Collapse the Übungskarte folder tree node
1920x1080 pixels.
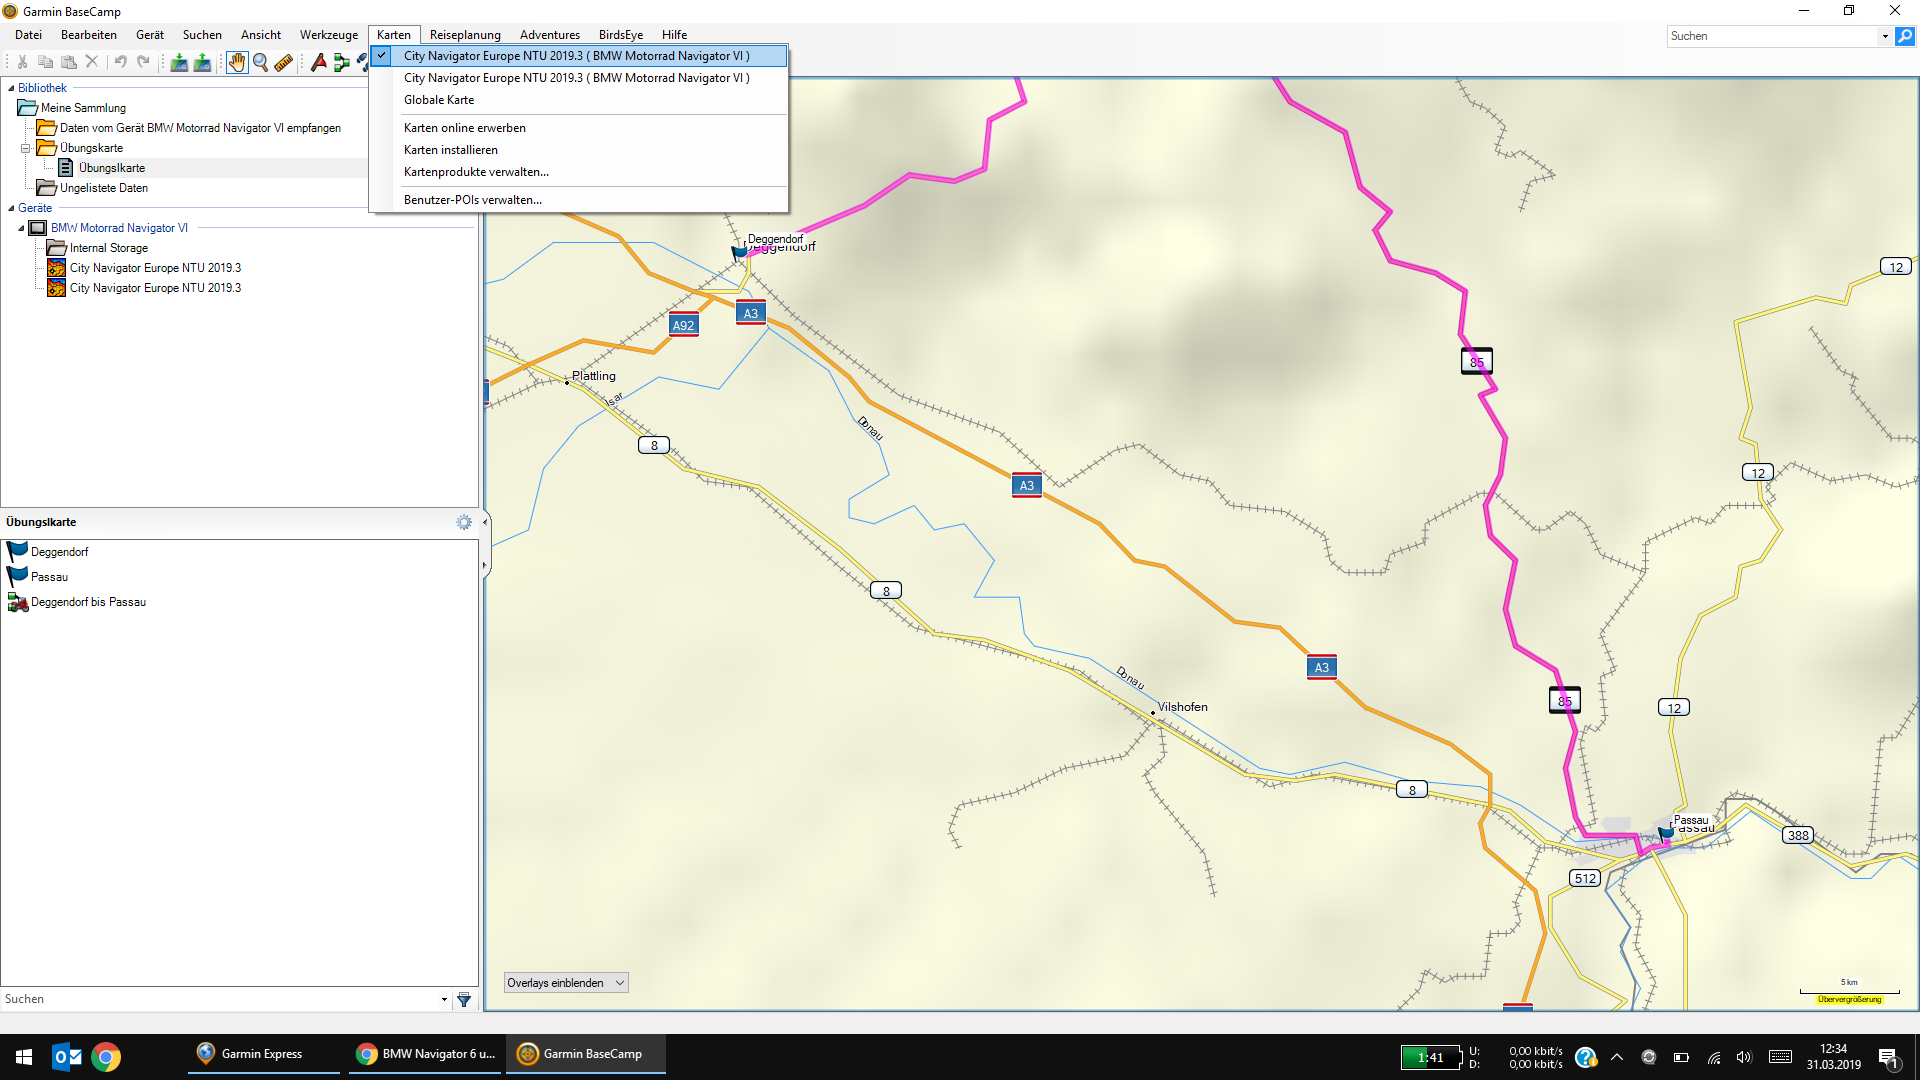pos(26,148)
